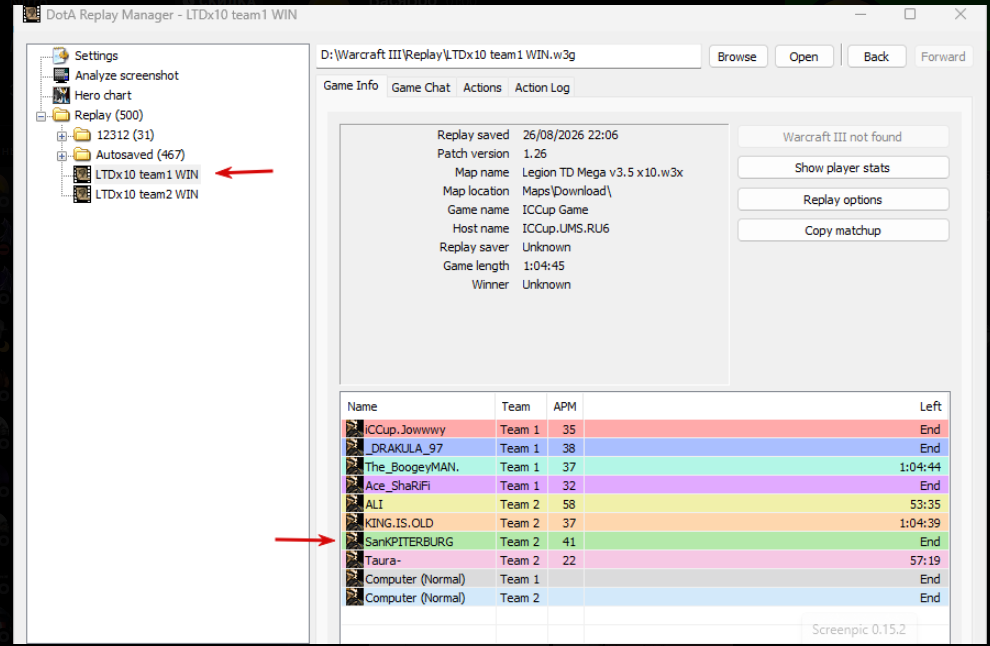Click the replay saved date 26/08/2026 22:06
This screenshot has height=646, width=990.
(x=570, y=135)
